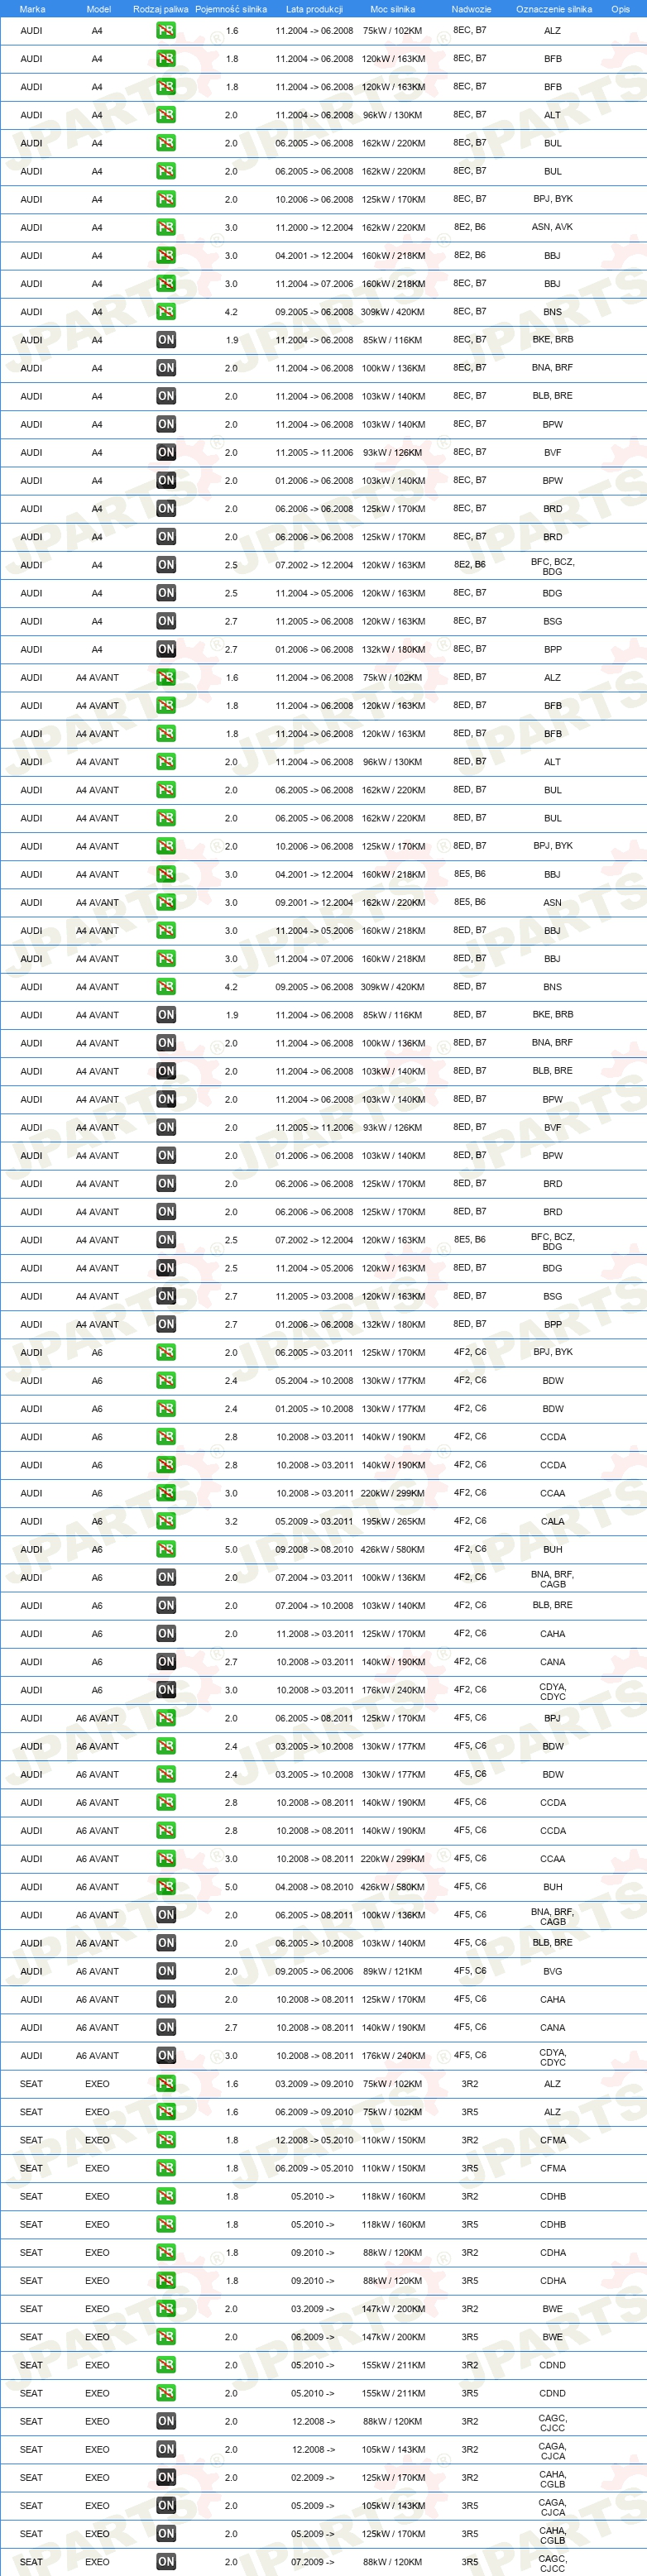Select the production years '09.2001 -> 12.2004'
Screen dimensions: 647x2576
click(x=314, y=903)
